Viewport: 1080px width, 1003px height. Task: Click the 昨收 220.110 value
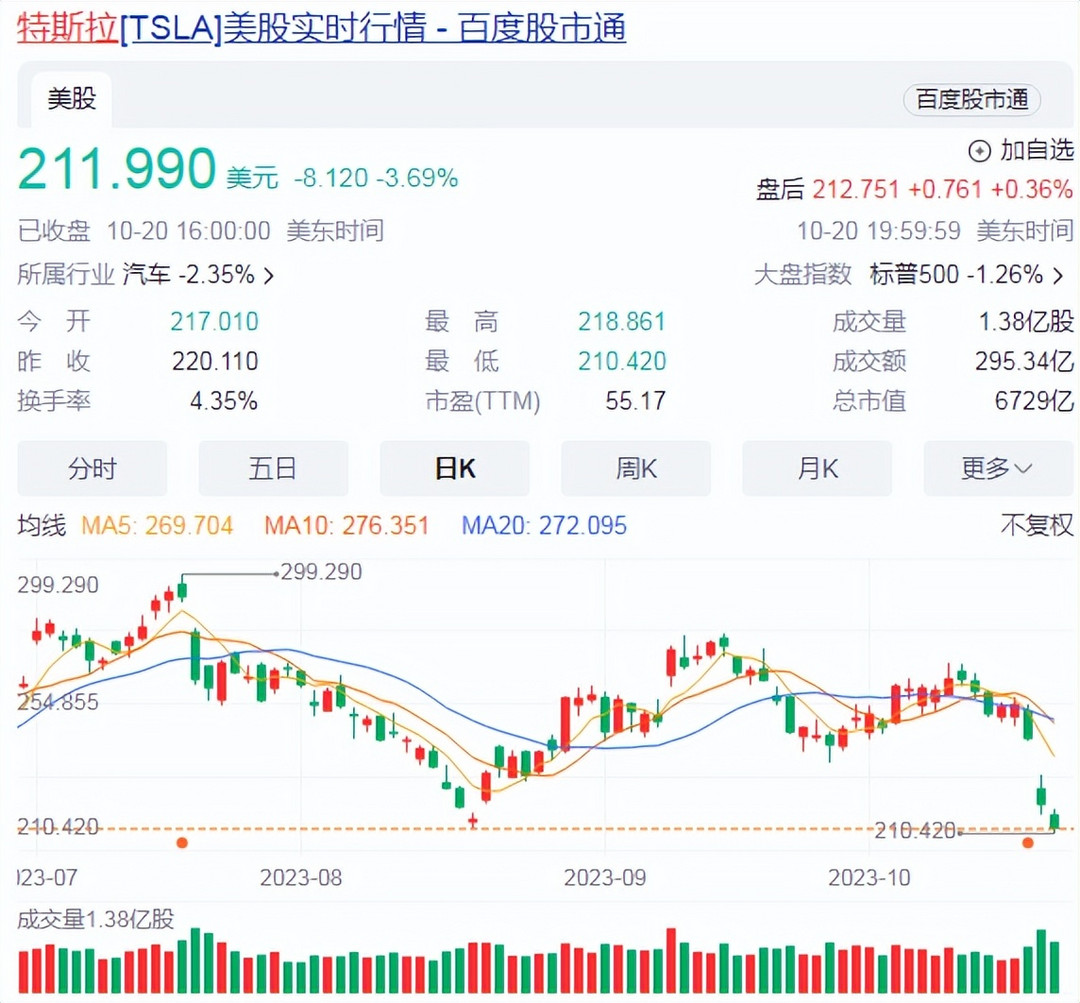coord(215,361)
